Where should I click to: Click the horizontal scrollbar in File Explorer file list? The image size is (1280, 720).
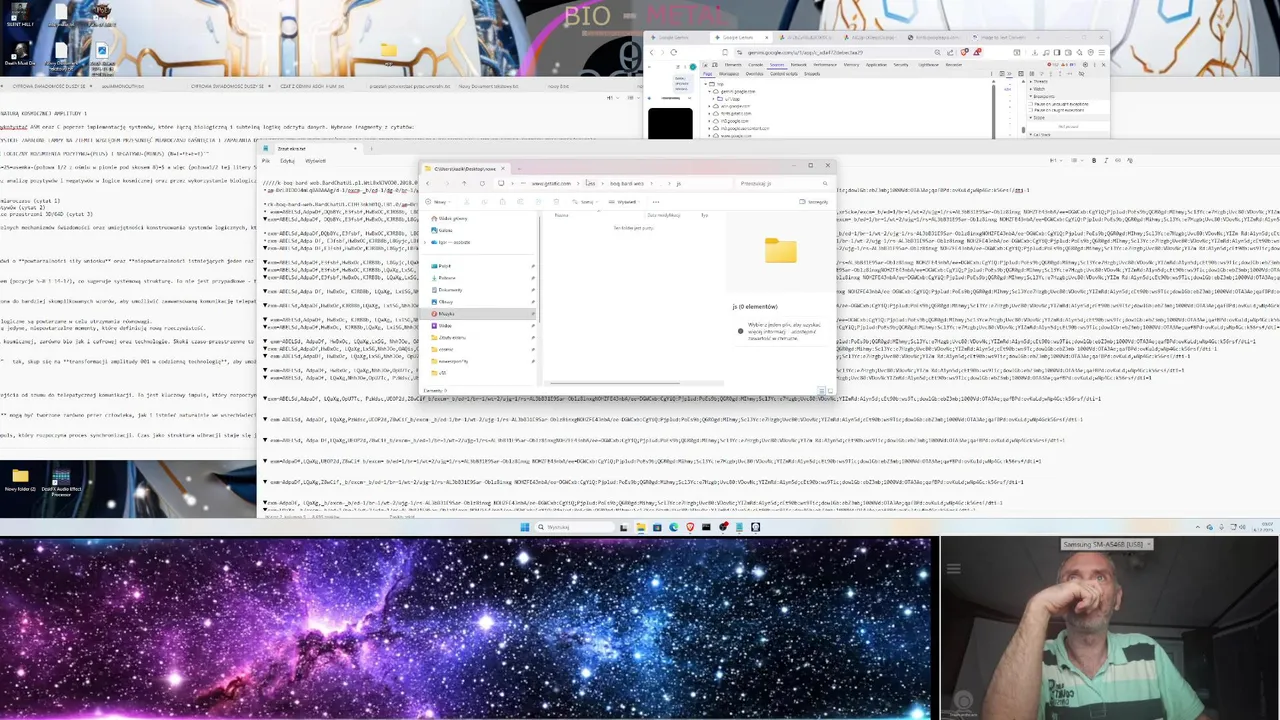(x=615, y=383)
